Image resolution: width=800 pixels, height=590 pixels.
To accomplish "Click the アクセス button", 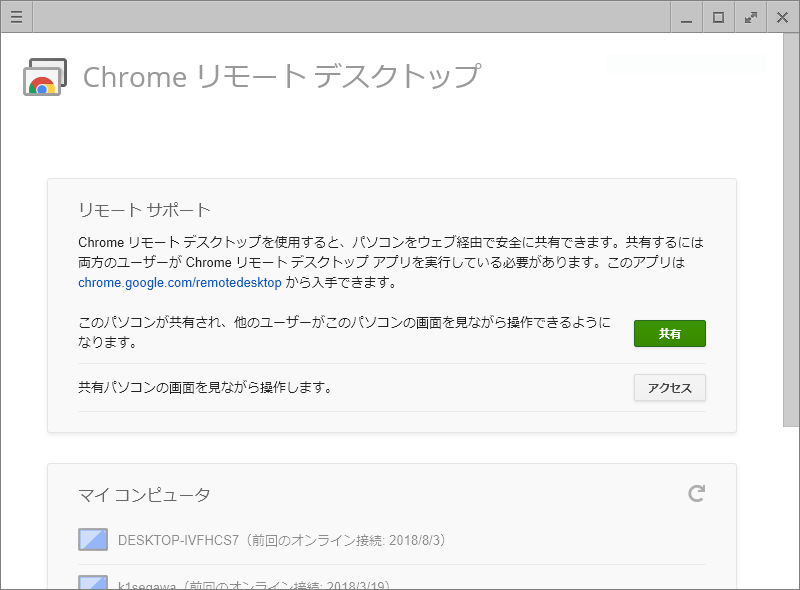I will (x=669, y=388).
